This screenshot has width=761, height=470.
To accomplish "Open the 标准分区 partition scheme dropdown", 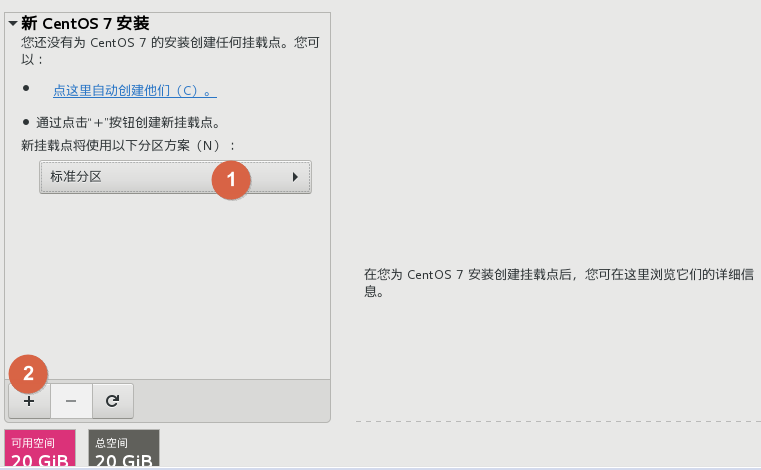I will (x=175, y=177).
